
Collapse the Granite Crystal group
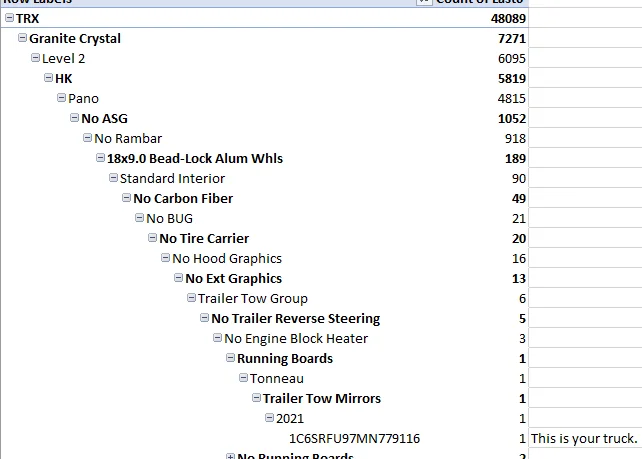[23, 38]
